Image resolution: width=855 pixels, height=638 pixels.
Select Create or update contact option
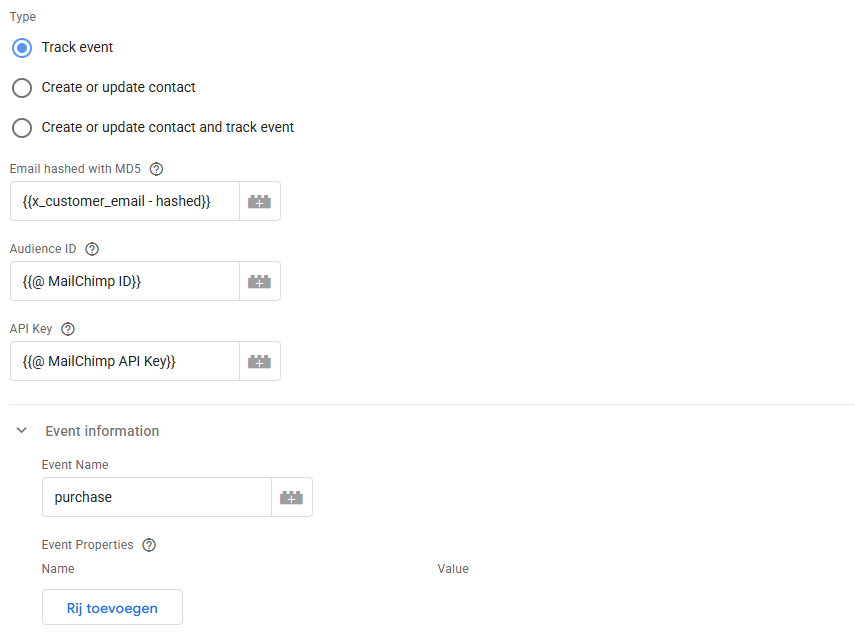(x=22, y=88)
